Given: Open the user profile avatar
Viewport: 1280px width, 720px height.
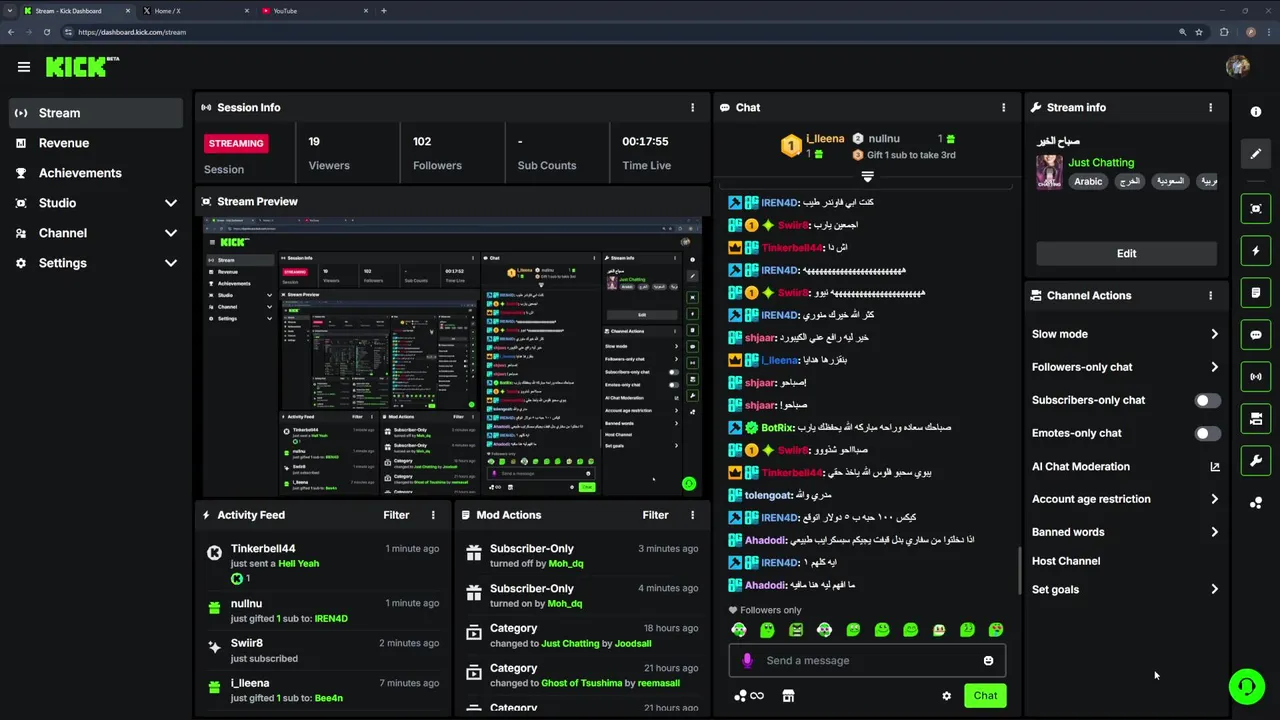Looking at the screenshot, I should (x=1238, y=66).
